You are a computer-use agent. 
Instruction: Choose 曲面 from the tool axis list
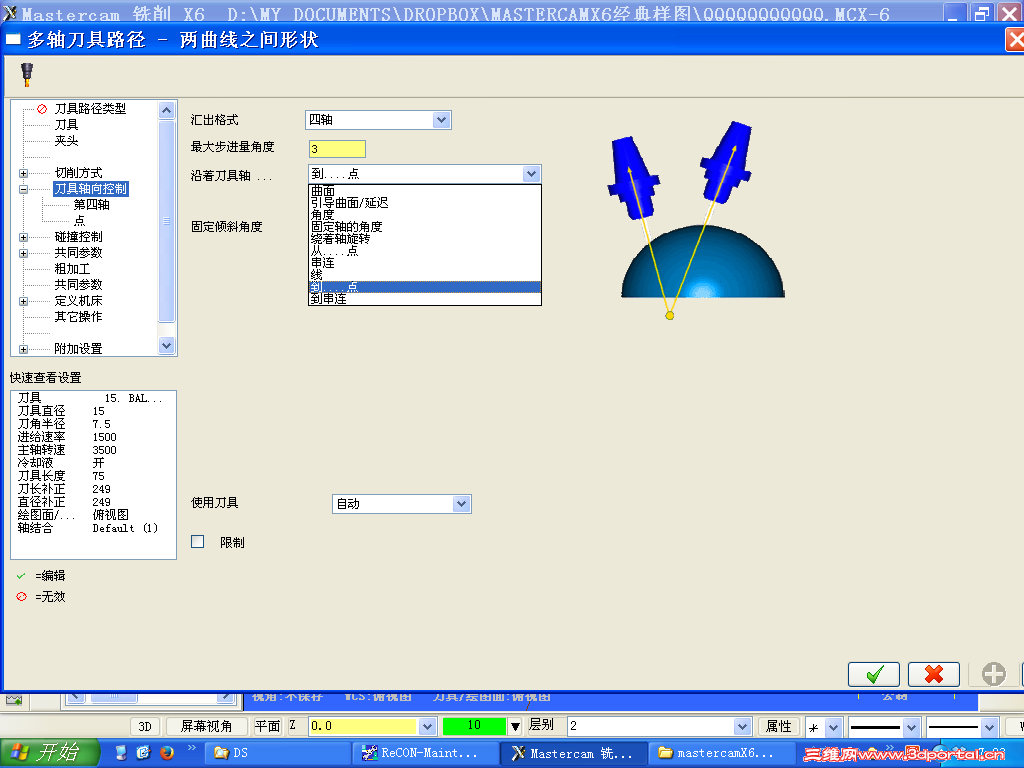click(424, 191)
